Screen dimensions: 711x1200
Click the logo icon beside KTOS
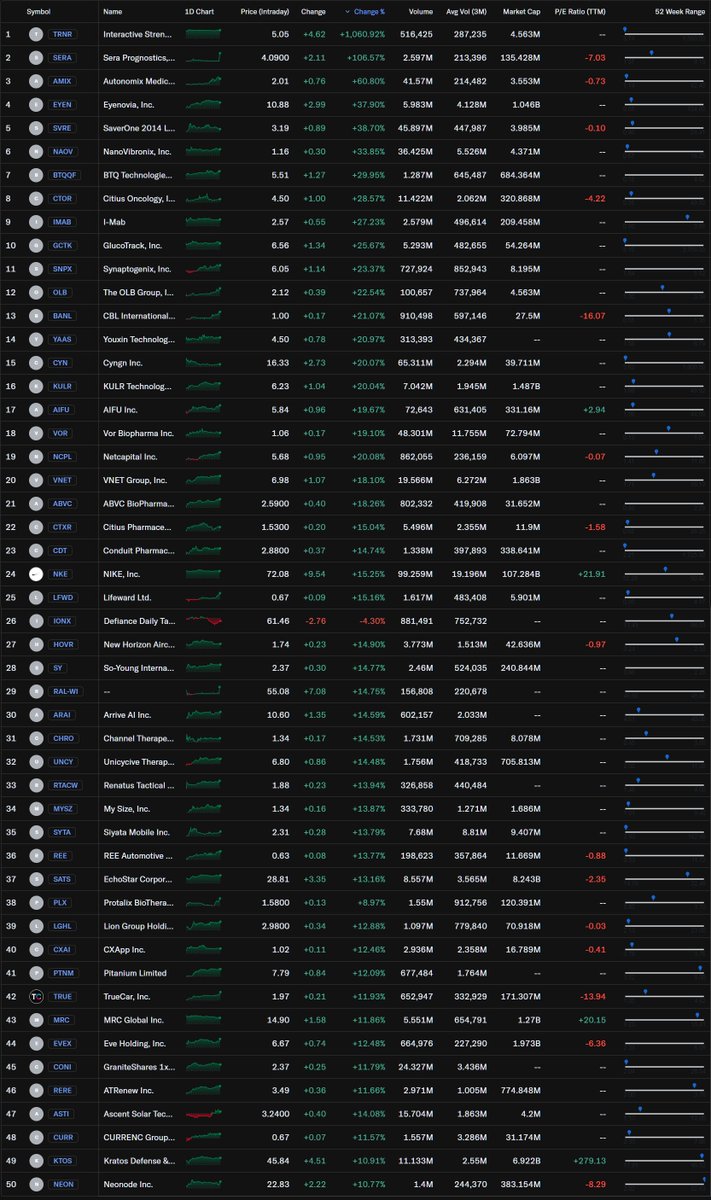click(x=36, y=1161)
